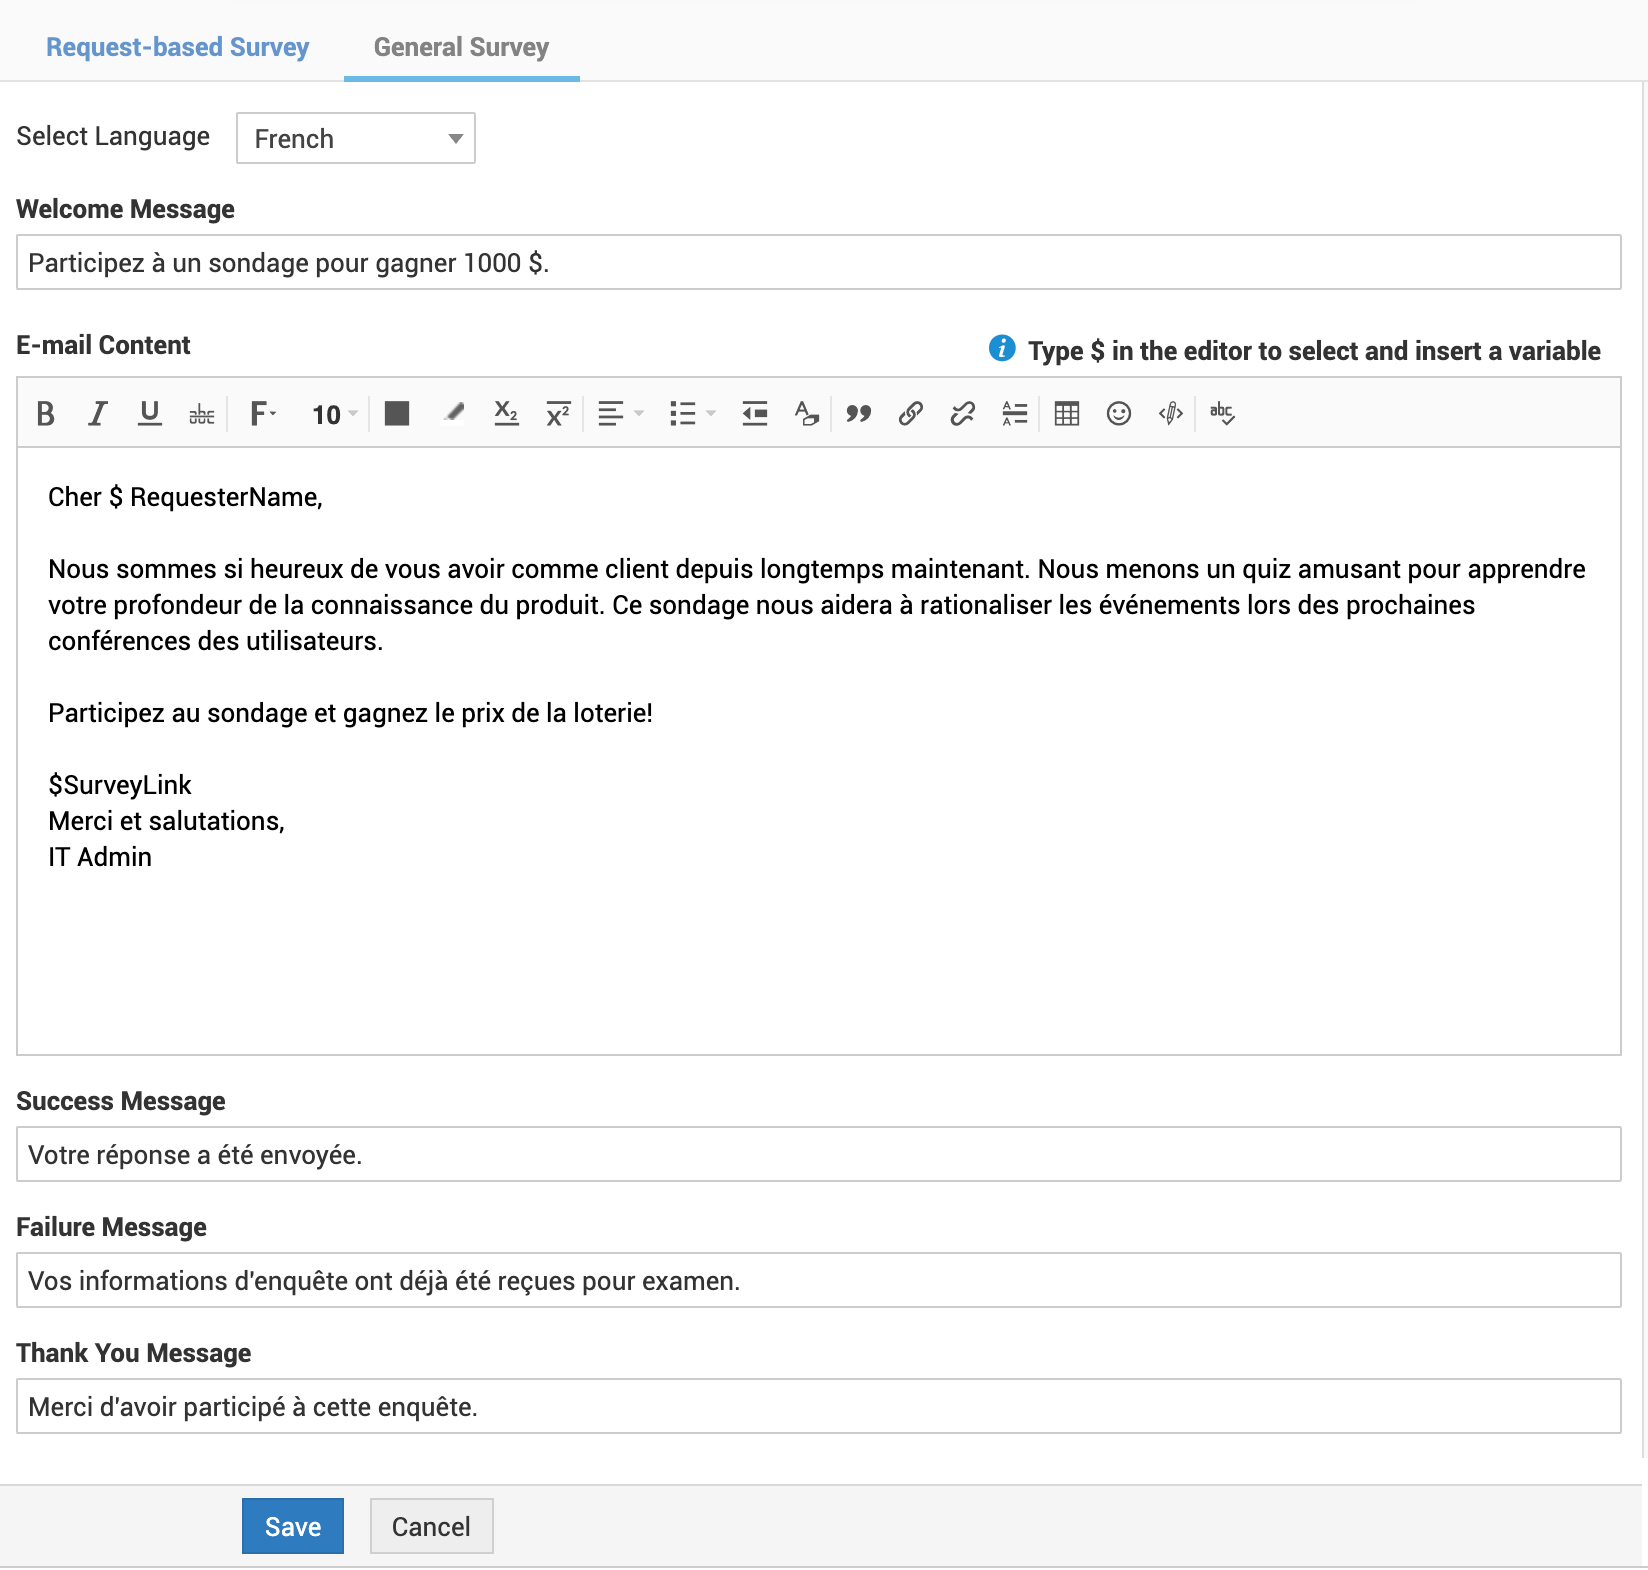
Task: Click the Save button
Action: [293, 1526]
